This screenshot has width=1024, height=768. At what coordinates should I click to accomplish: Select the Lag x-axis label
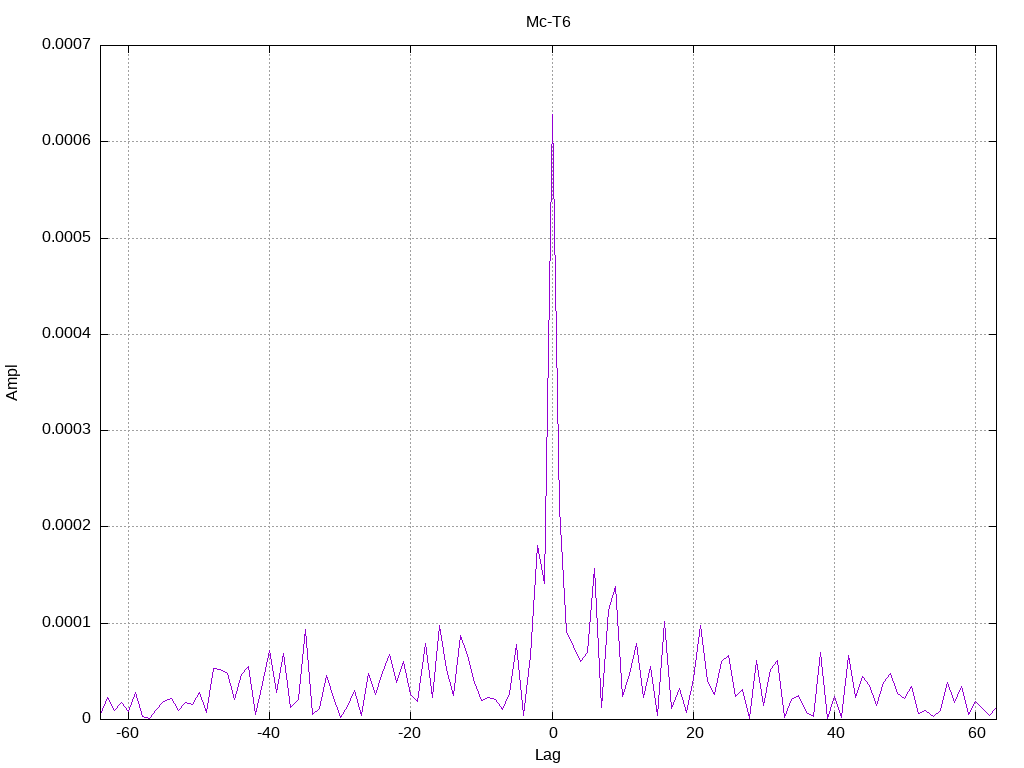[x=547, y=754]
